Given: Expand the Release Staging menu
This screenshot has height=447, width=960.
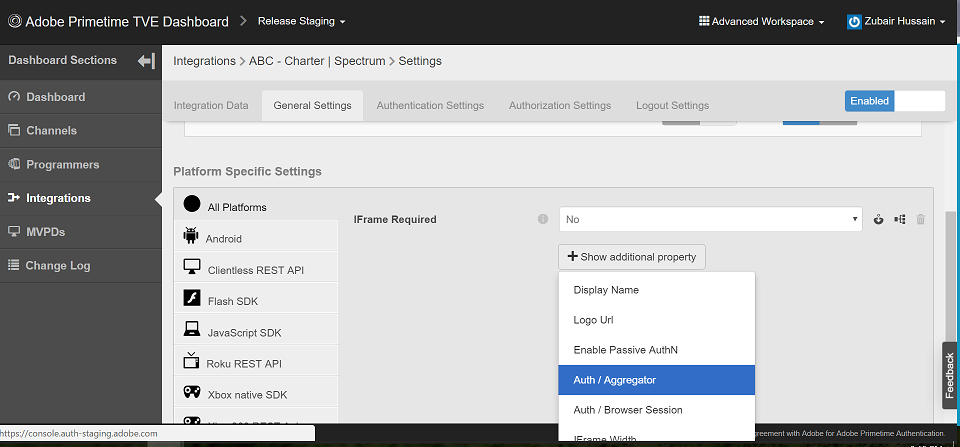Looking at the screenshot, I should click(x=301, y=21).
